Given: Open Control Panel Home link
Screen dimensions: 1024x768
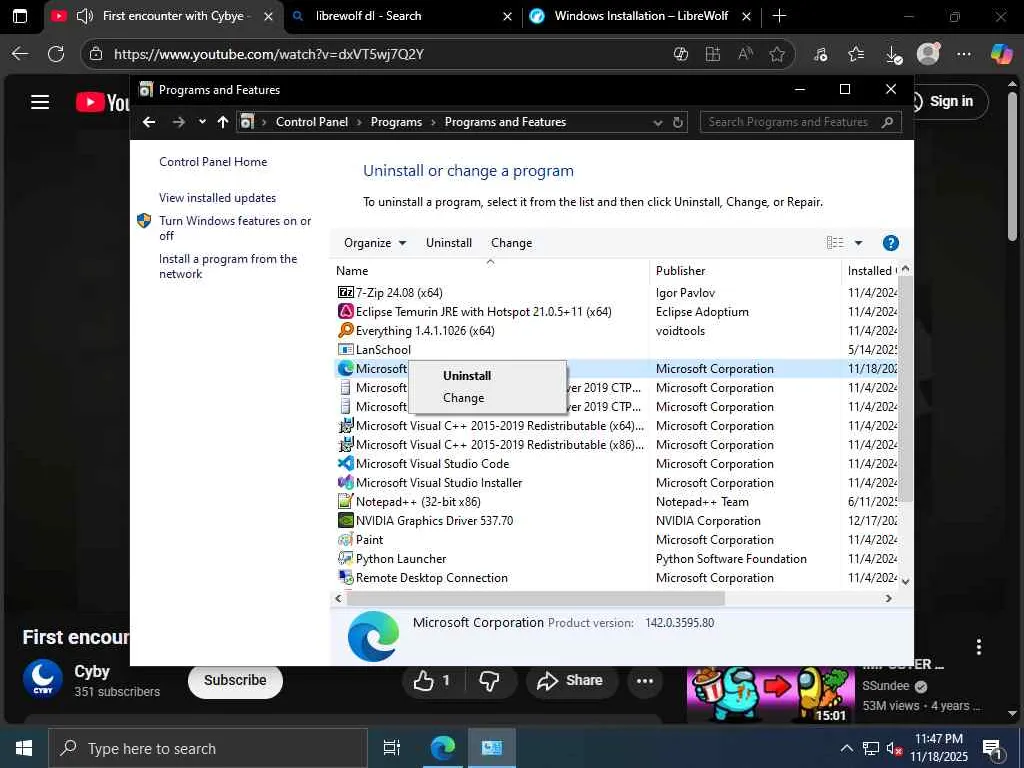Looking at the screenshot, I should [x=213, y=162].
